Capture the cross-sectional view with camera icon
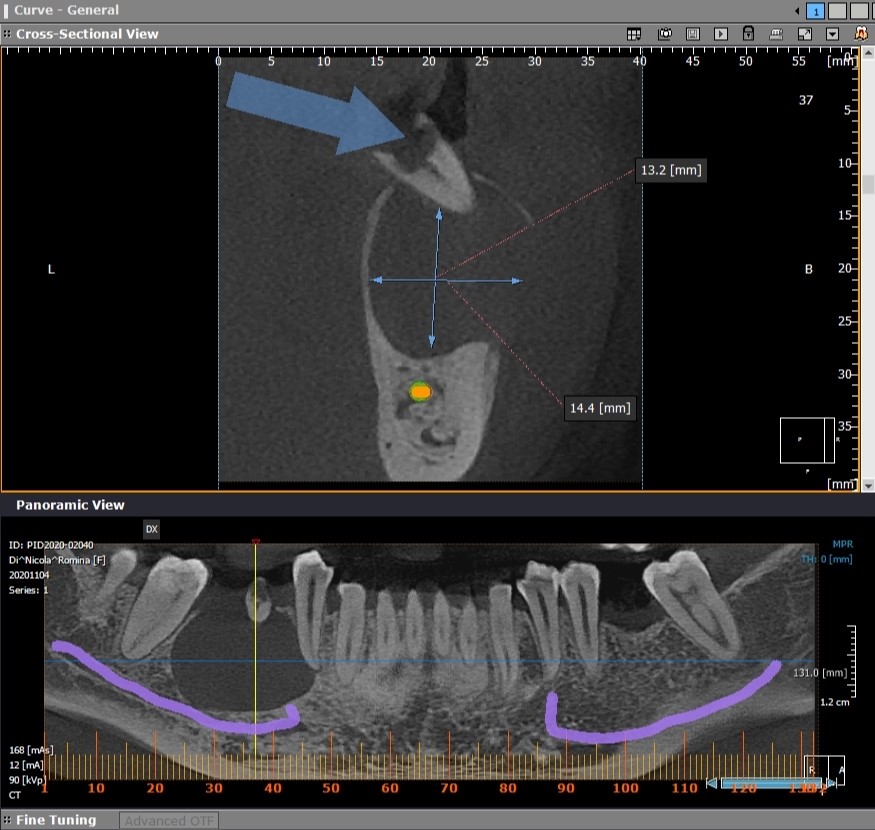The image size is (875, 830). tap(665, 35)
